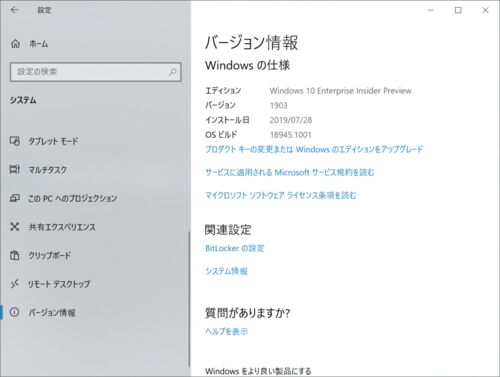The width and height of the screenshot is (500, 377).
Task: Click the Projecting to this PC icon
Action: coord(15,198)
